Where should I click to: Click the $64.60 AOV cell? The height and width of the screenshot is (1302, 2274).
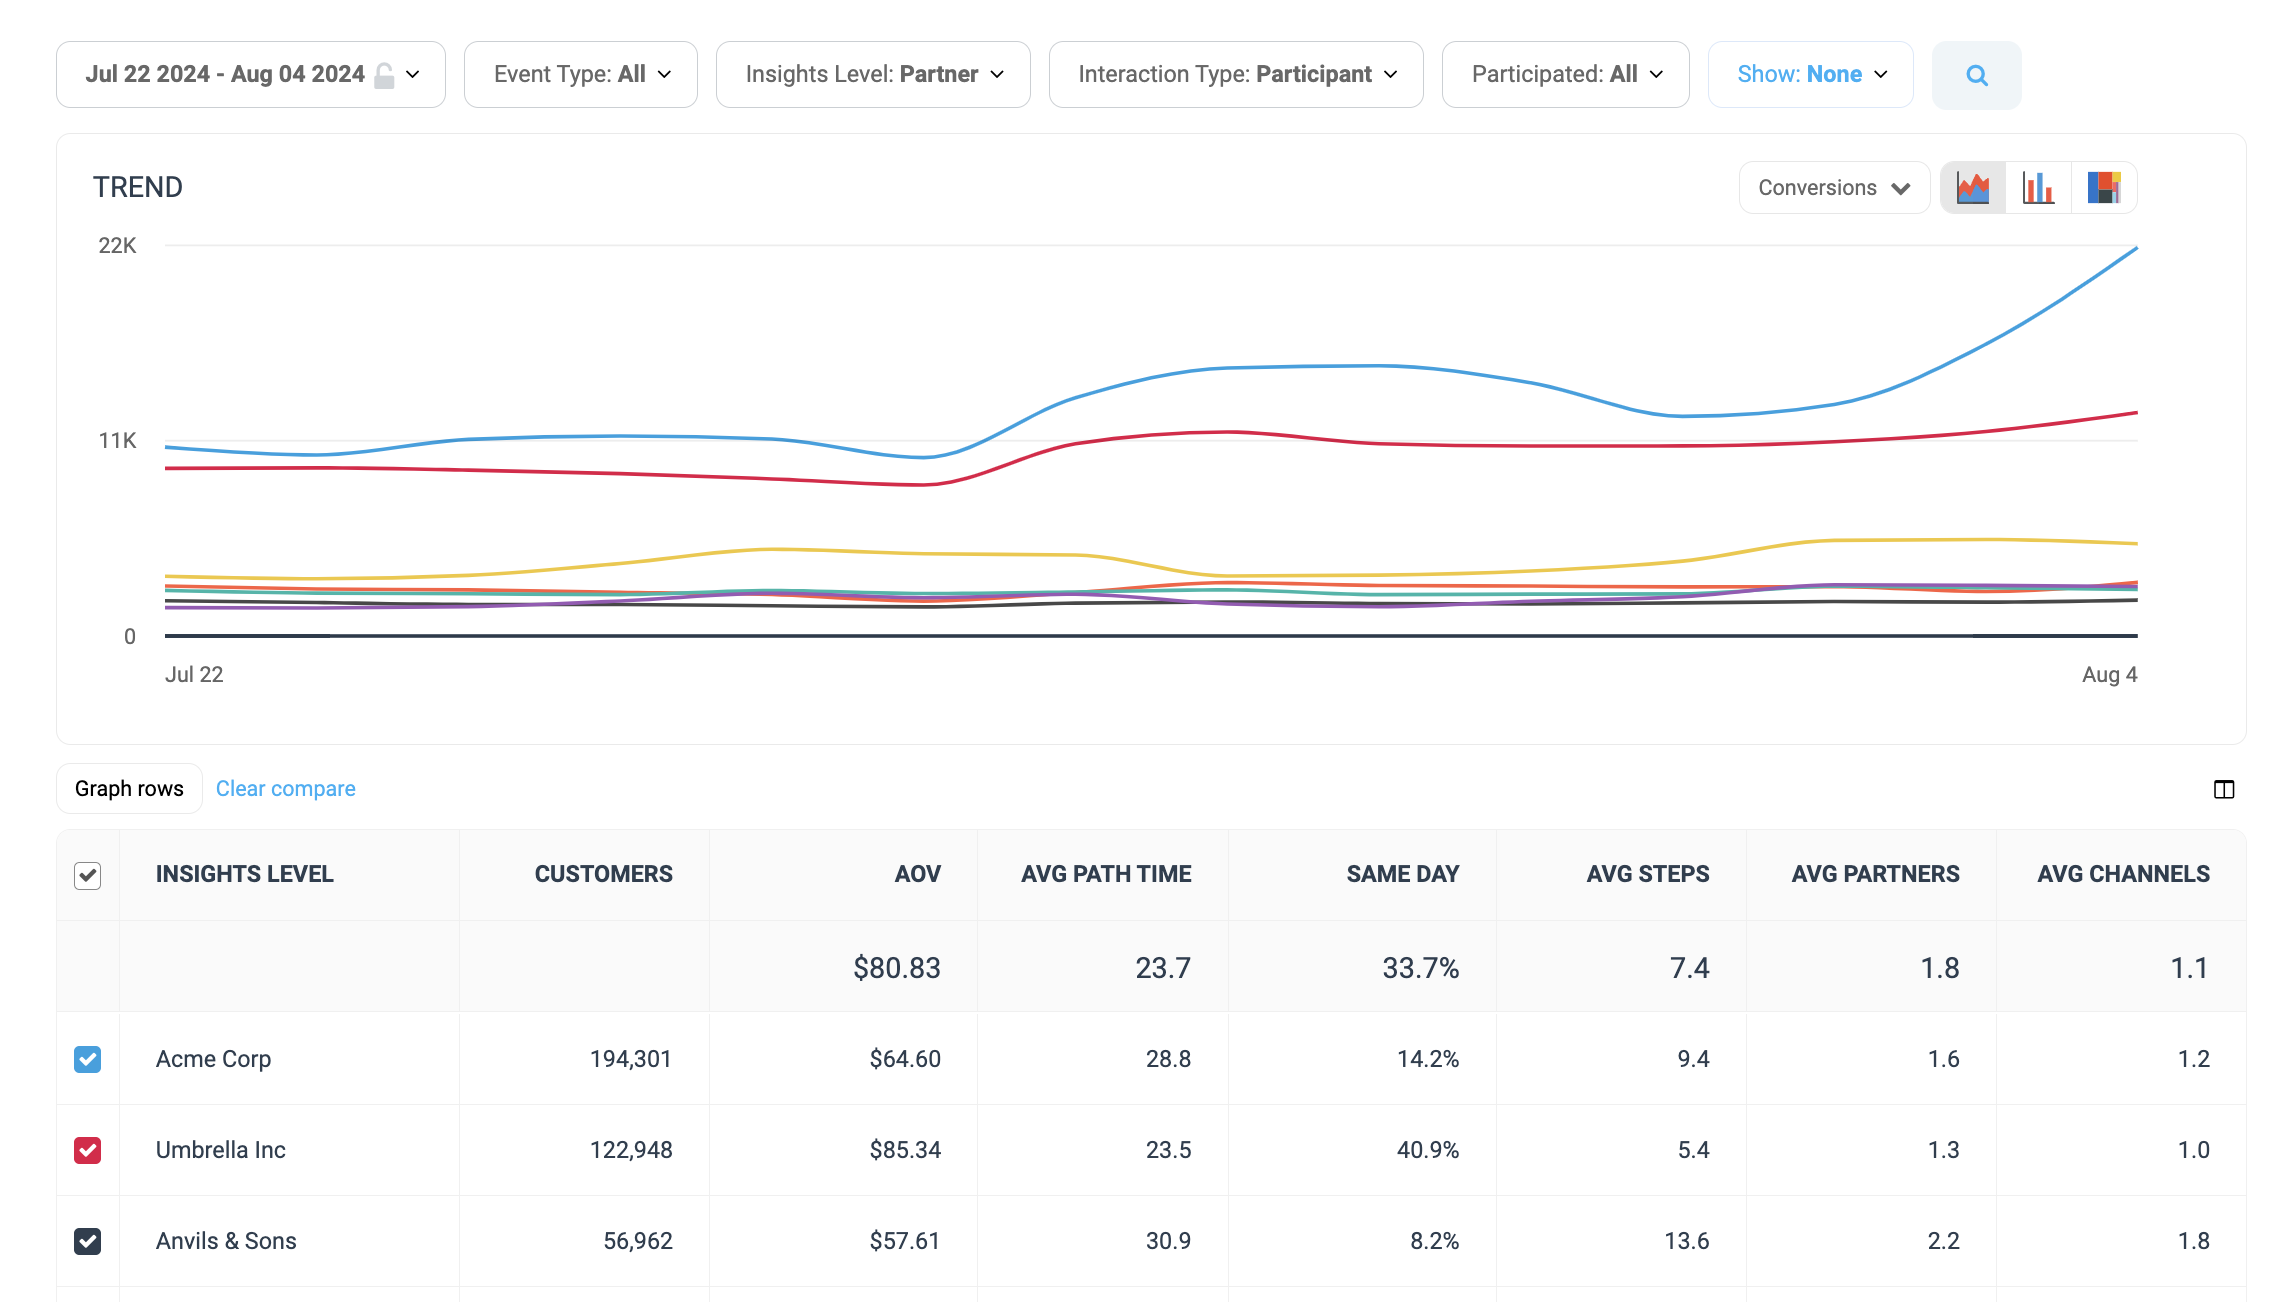point(905,1059)
